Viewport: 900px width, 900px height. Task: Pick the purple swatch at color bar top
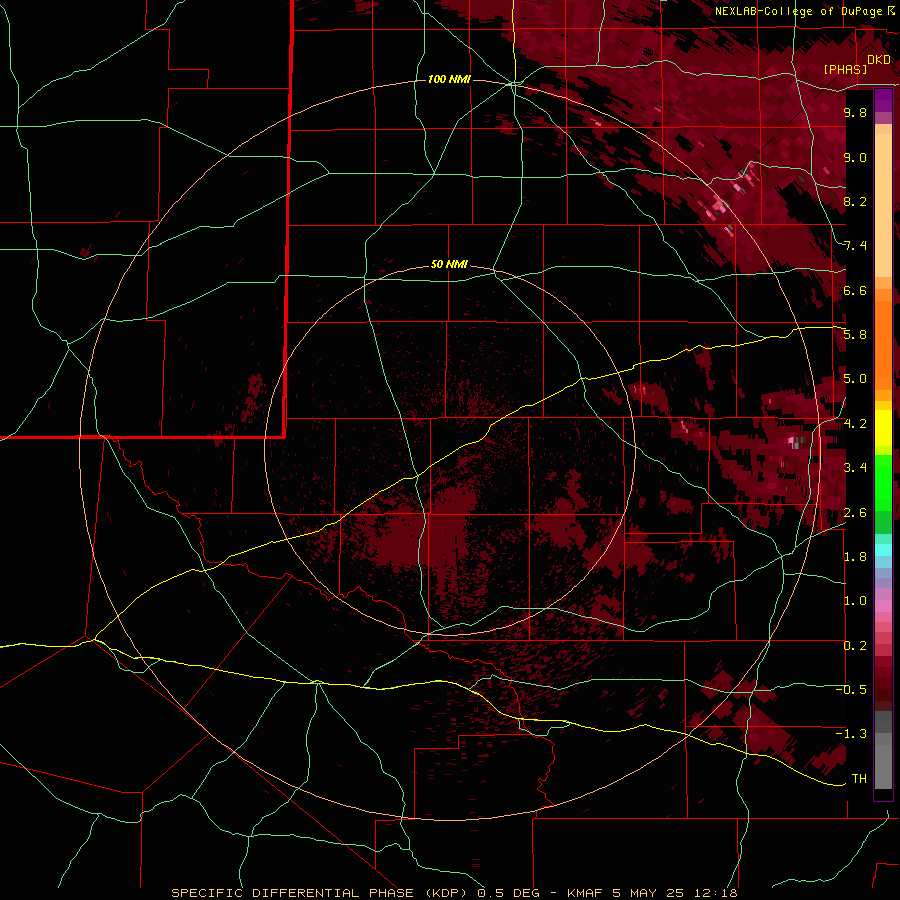883,100
